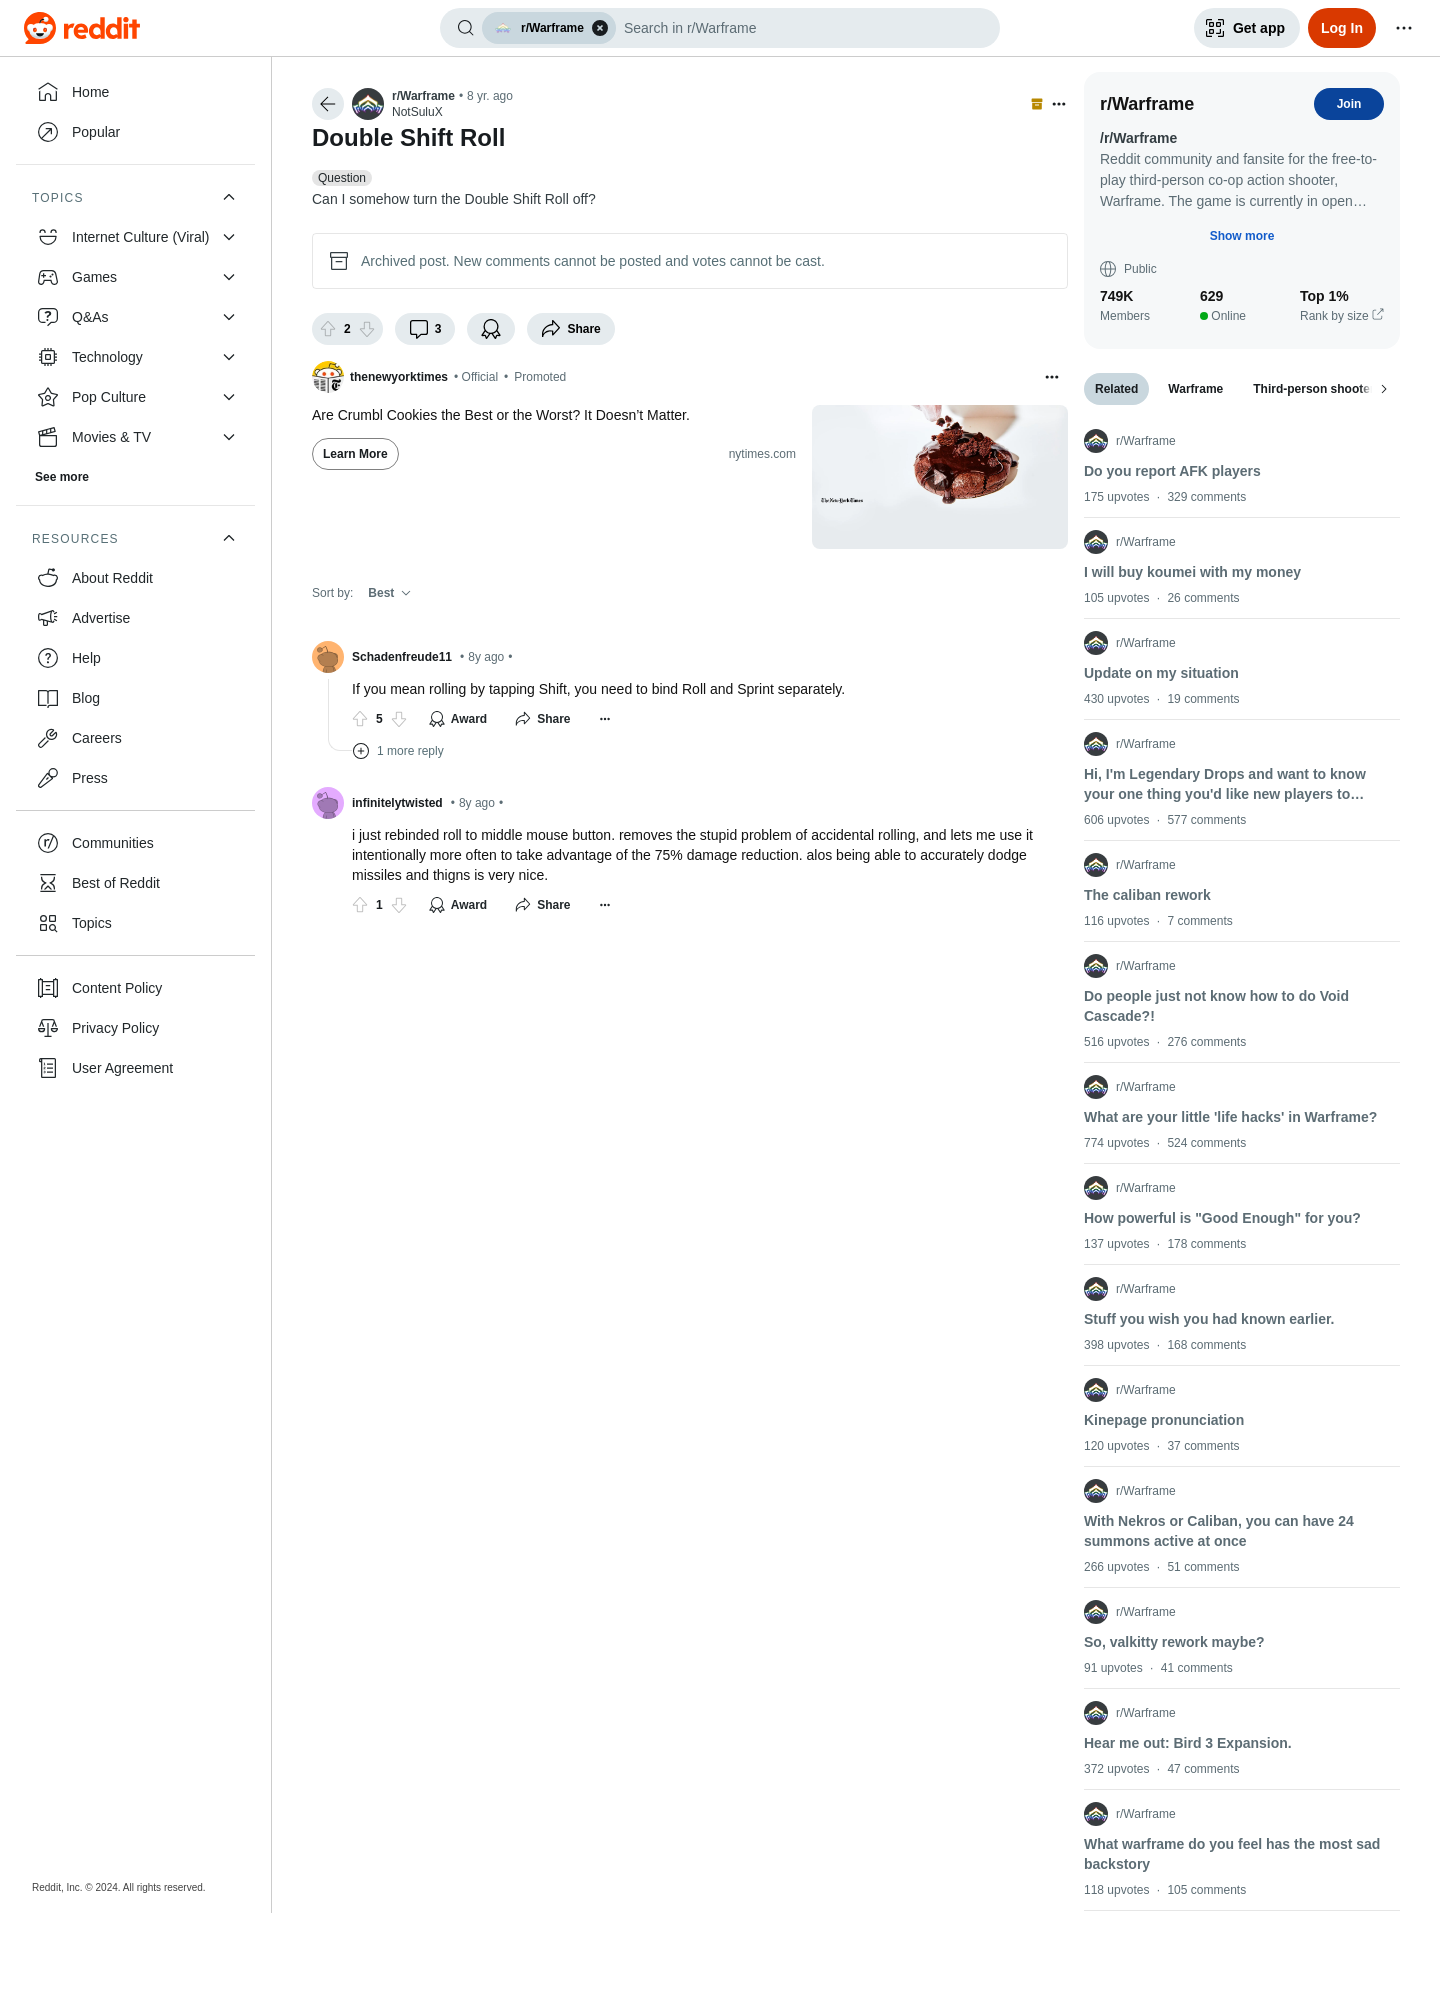
Task: Click Learn More on the promoted post
Action: click(x=355, y=454)
